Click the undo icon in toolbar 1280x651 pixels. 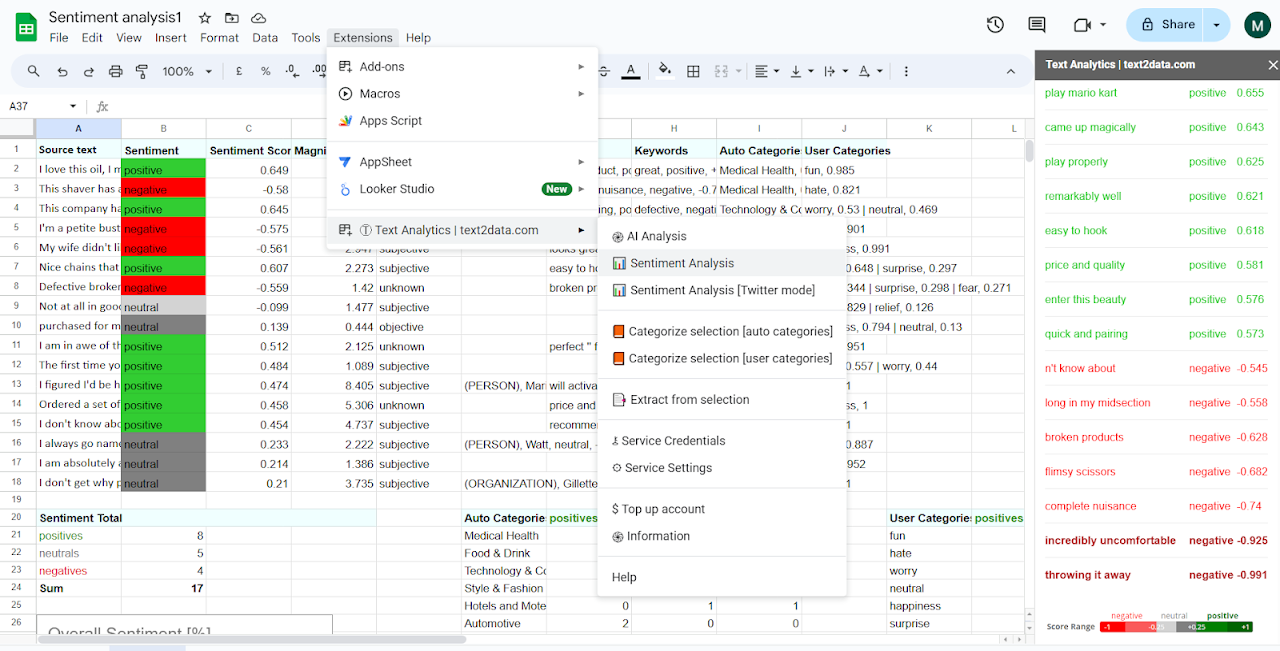coord(62,71)
